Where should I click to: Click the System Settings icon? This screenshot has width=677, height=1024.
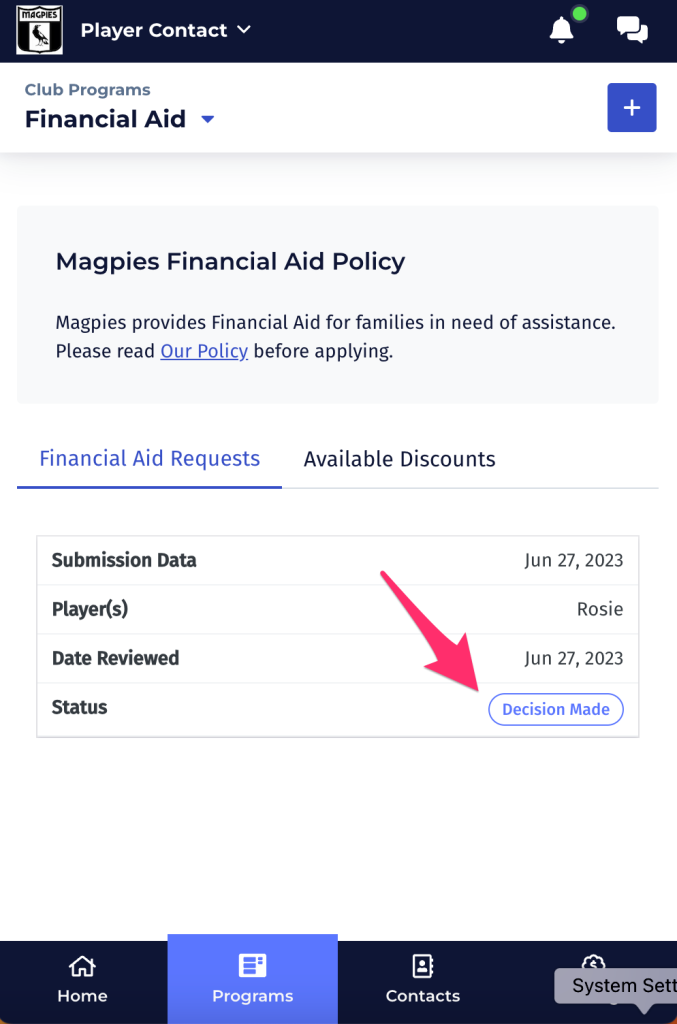coord(593,962)
